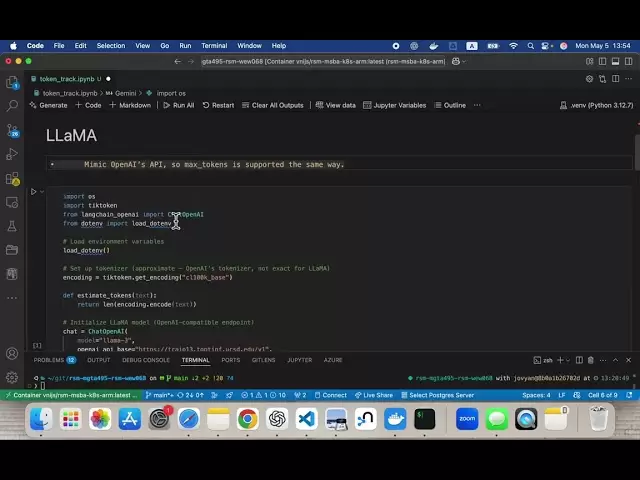
Task: Switch to the Debug Console tab
Action: tap(146, 360)
